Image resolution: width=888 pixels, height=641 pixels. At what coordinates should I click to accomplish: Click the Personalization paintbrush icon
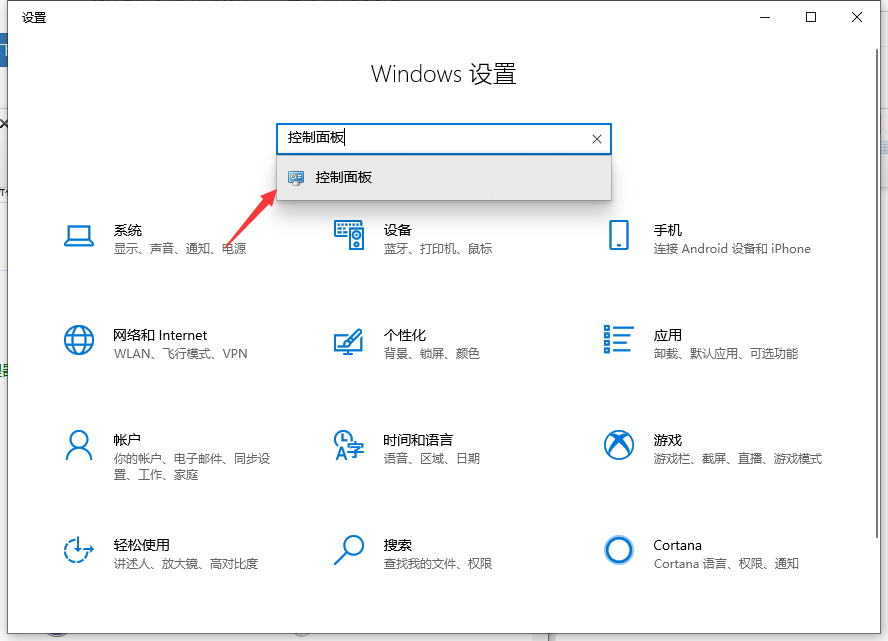[x=348, y=341]
